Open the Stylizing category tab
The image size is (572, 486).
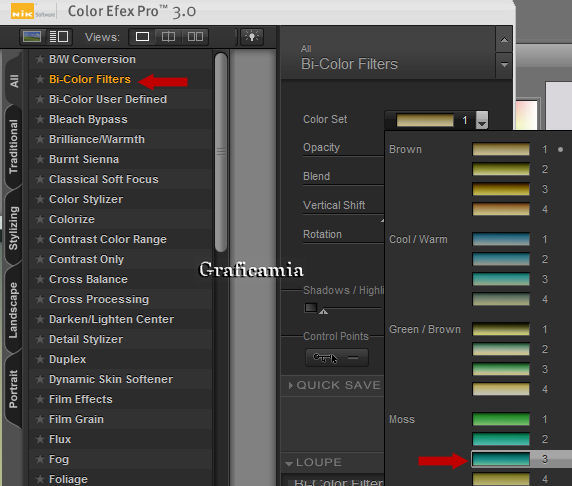[x=13, y=228]
